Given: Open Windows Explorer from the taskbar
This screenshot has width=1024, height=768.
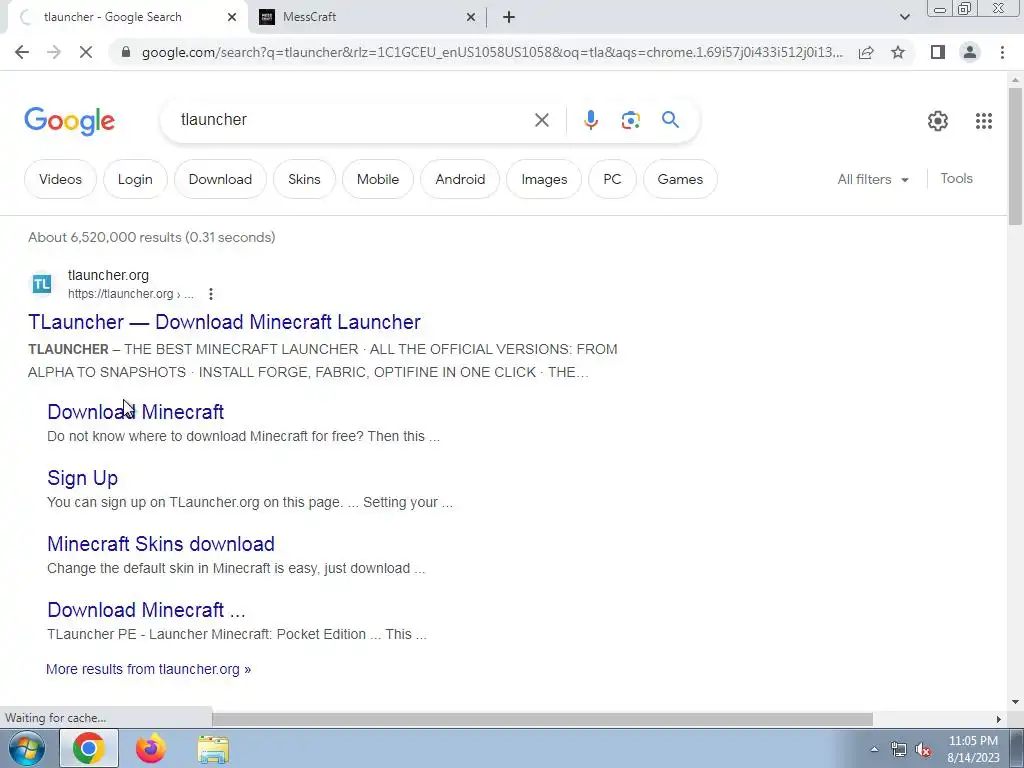Looking at the screenshot, I should point(213,749).
